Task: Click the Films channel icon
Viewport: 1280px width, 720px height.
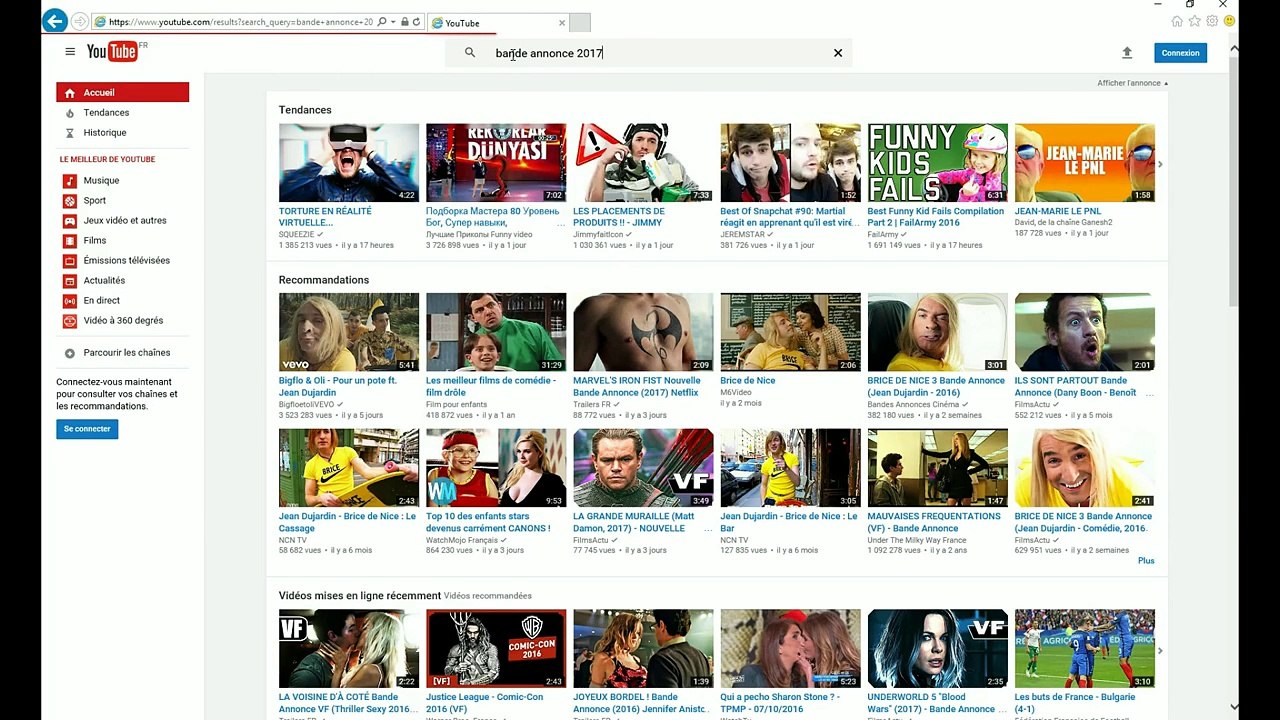Action: 70,241
